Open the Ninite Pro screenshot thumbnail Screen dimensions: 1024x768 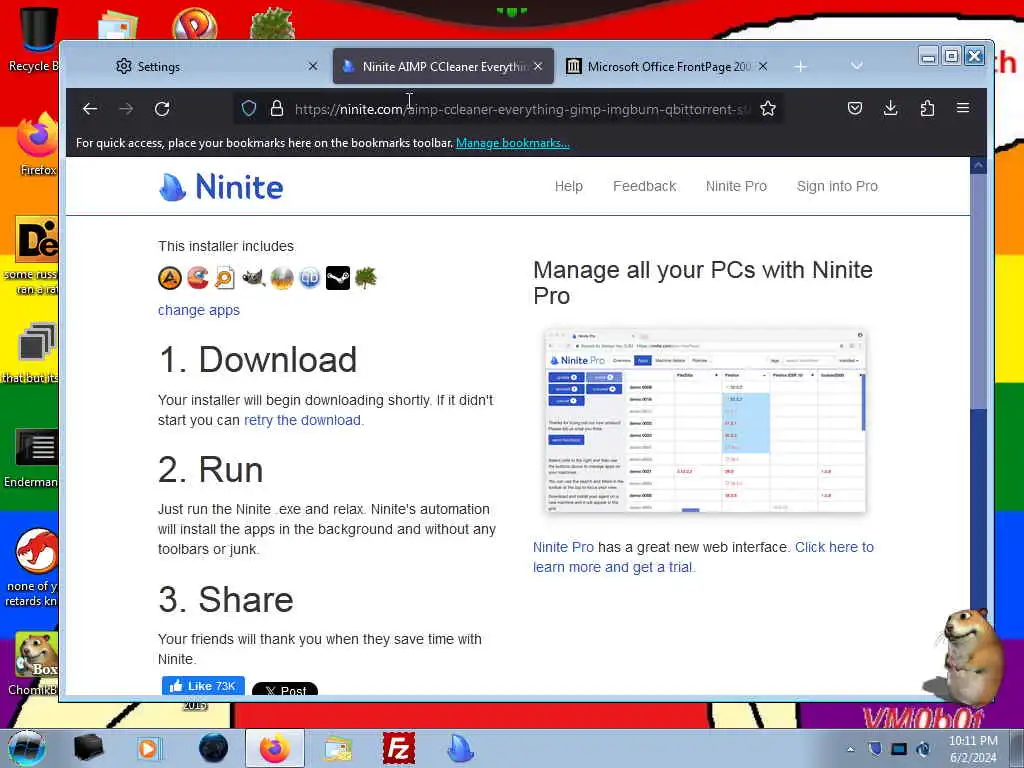(705, 421)
